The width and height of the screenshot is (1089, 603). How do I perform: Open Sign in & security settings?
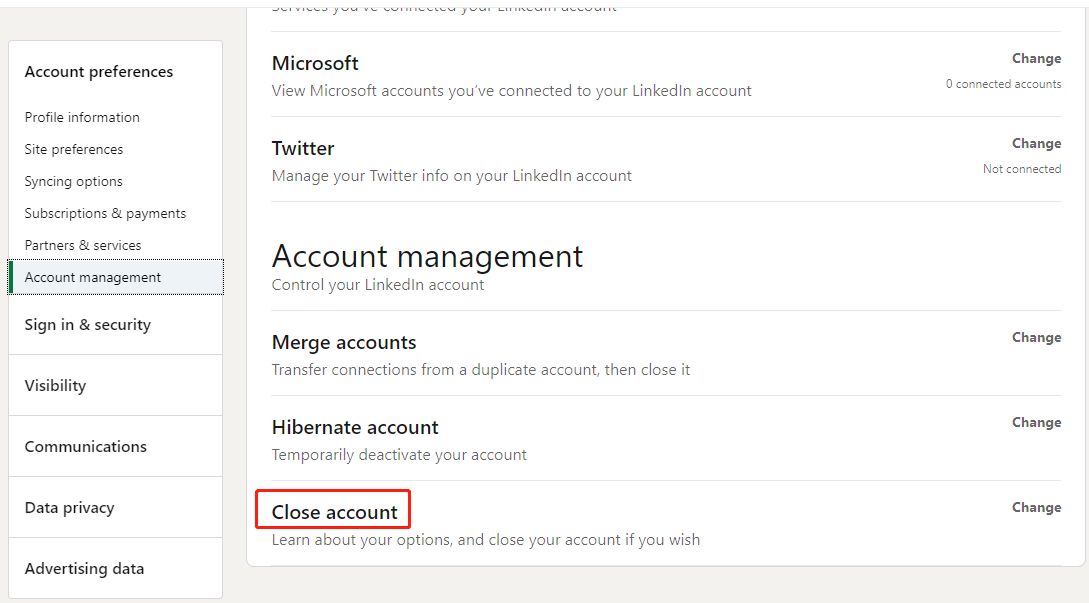87,324
